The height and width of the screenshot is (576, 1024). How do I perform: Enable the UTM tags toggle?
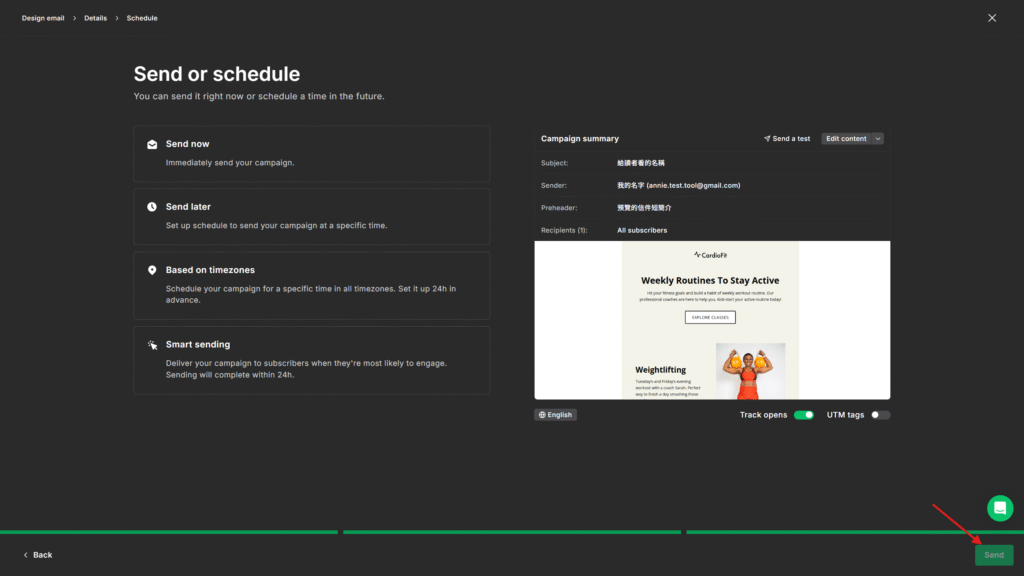880,415
